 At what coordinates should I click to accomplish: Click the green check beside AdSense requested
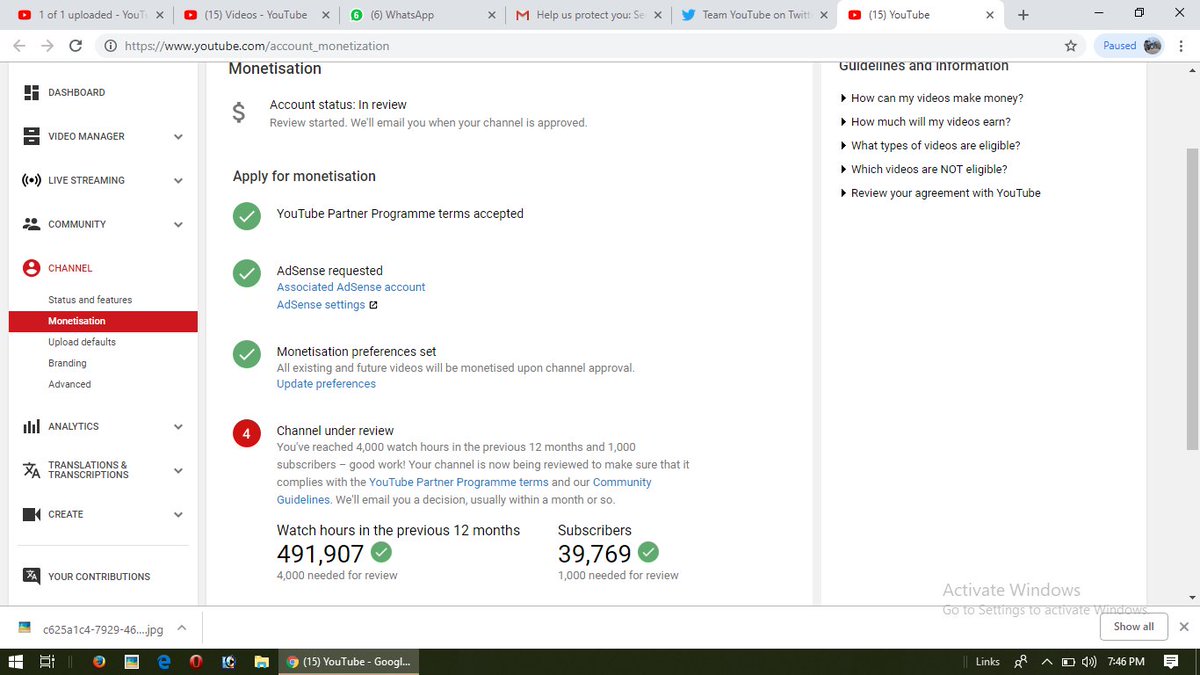pos(246,272)
